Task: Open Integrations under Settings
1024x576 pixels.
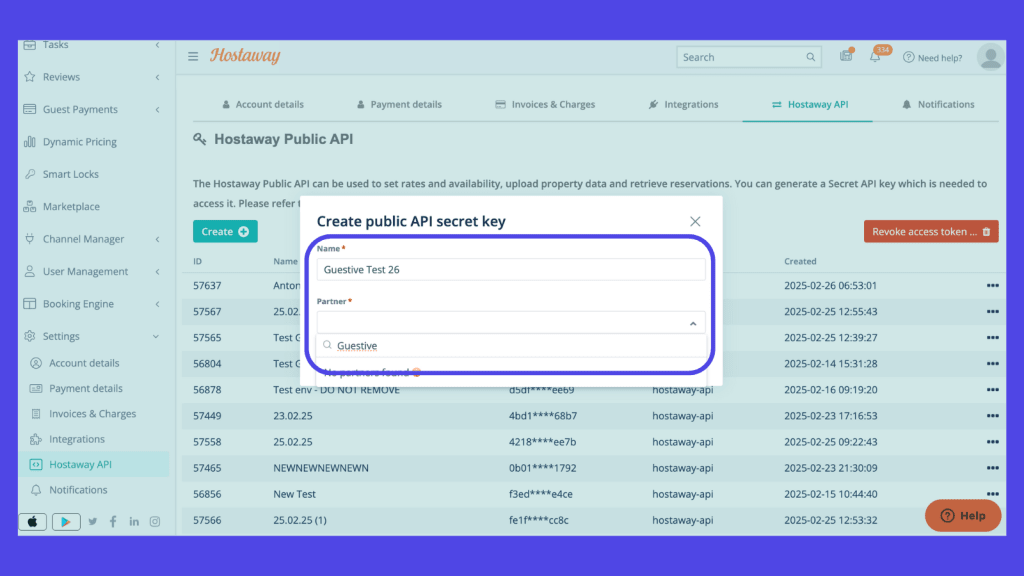Action: click(77, 440)
